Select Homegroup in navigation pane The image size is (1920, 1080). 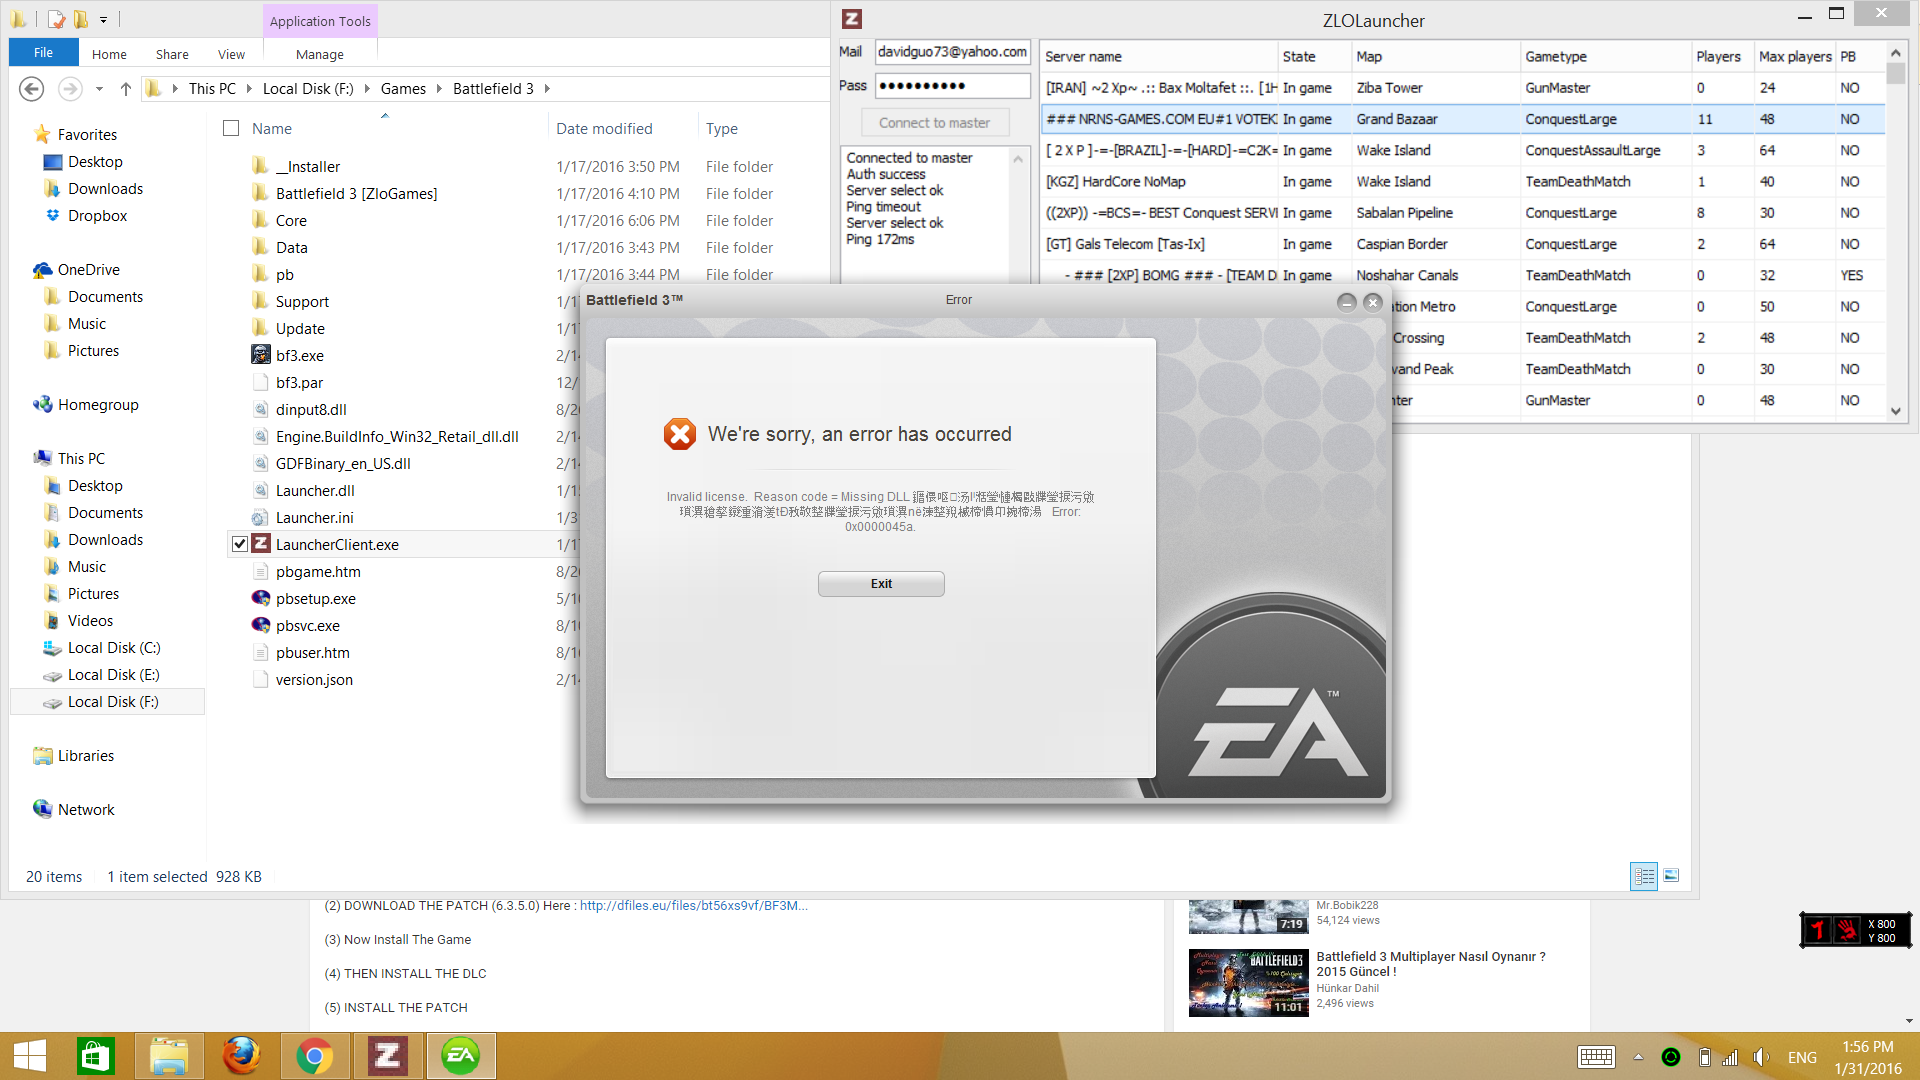click(x=98, y=404)
